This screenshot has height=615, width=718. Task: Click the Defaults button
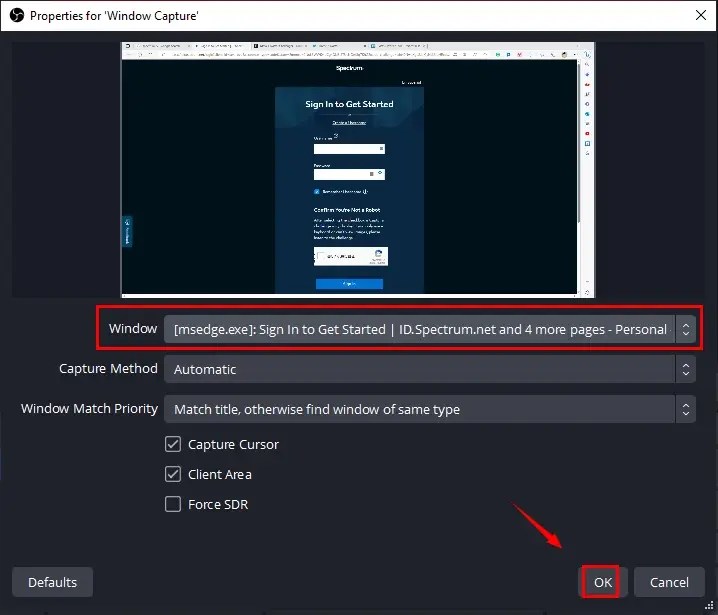53,582
